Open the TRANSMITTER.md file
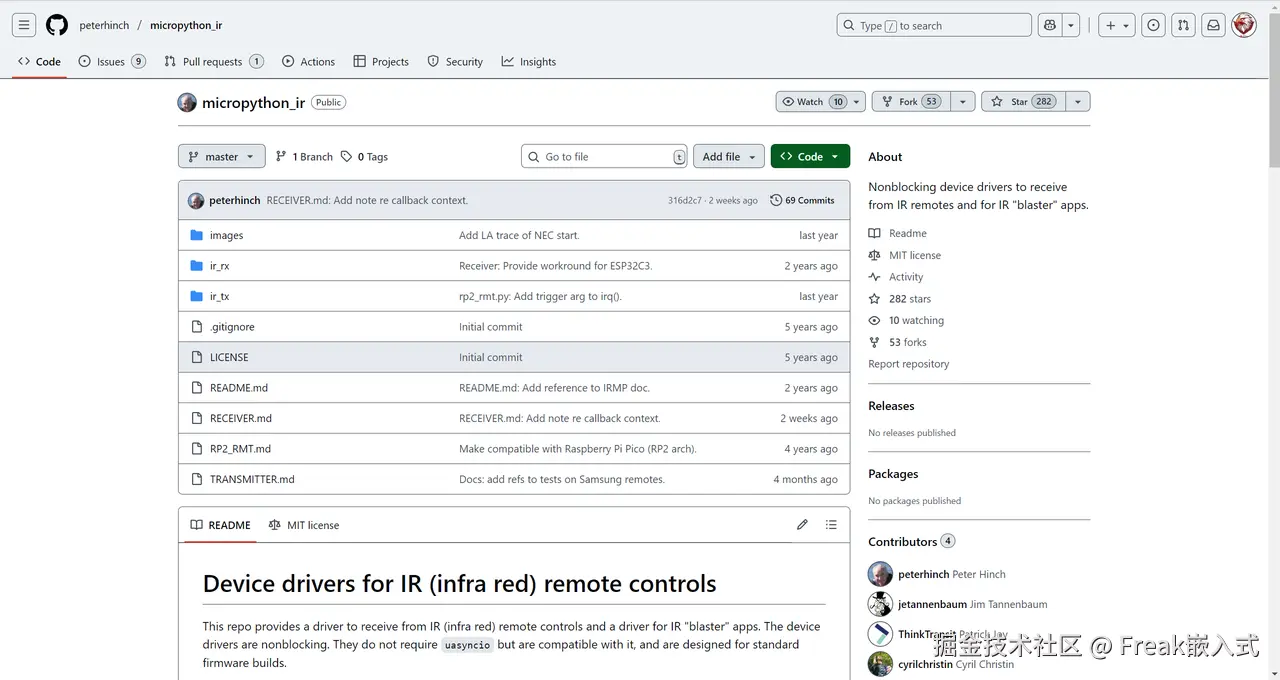 point(252,479)
